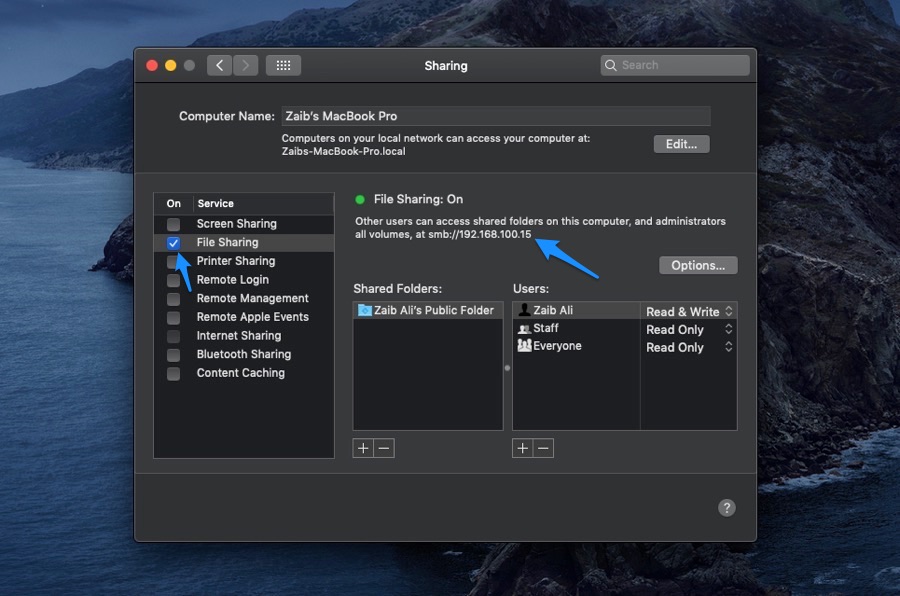Select Staff in Users list

(576, 328)
